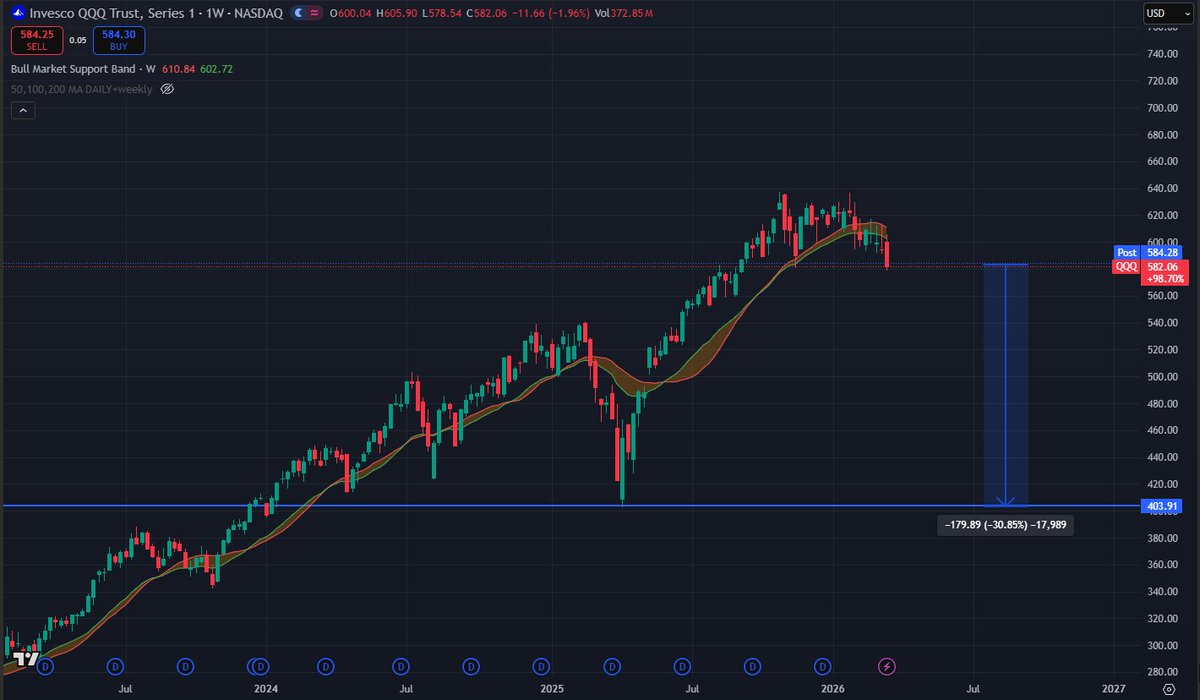Click the 740.00 price scale label
The image size is (1200, 700).
1162,54
